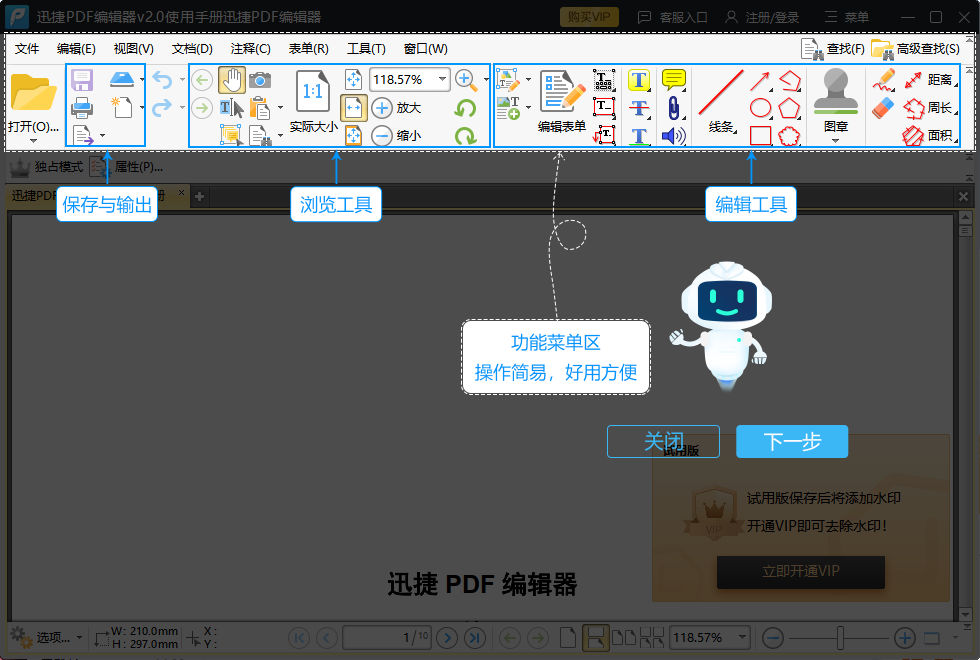The image size is (980, 660).
Task: Open the 工具(T) menu
Action: pyautogui.click(x=366, y=49)
